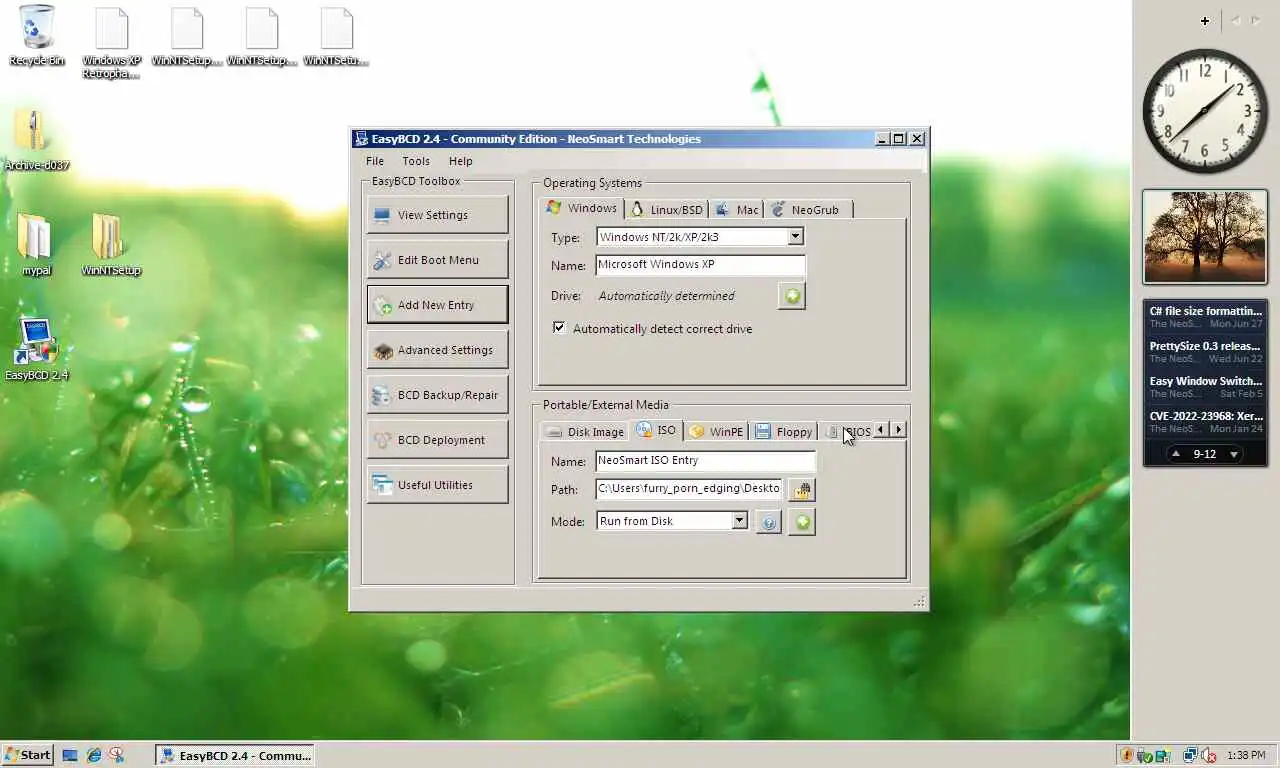Viewport: 1280px width, 768px height.
Task: Click the third quick launch icon
Action: [x=117, y=756]
